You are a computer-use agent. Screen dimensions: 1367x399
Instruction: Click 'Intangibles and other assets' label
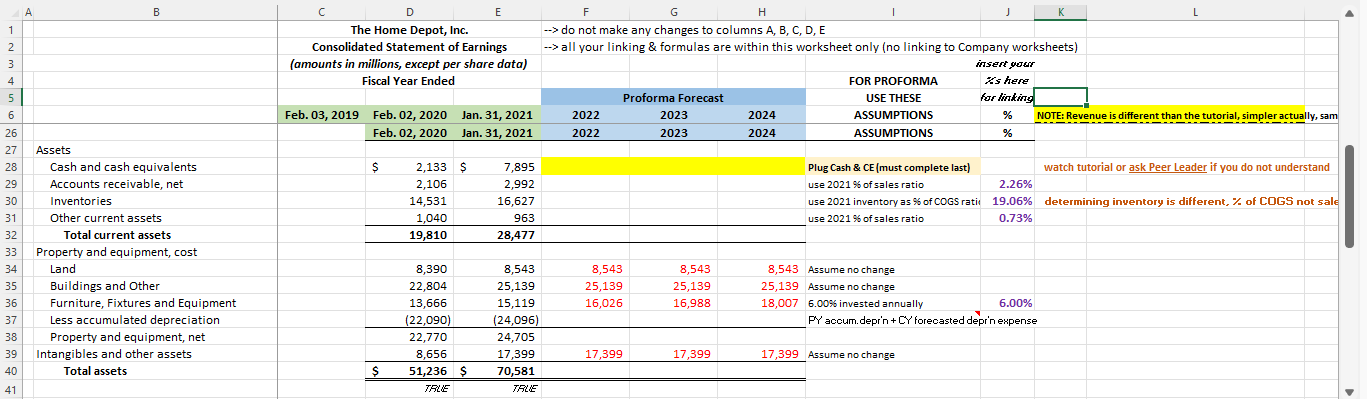113,354
